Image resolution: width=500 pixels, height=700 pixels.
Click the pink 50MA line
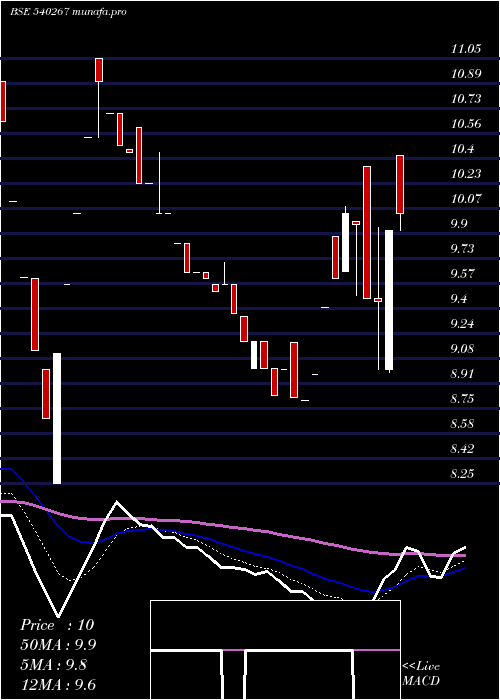tap(232, 528)
